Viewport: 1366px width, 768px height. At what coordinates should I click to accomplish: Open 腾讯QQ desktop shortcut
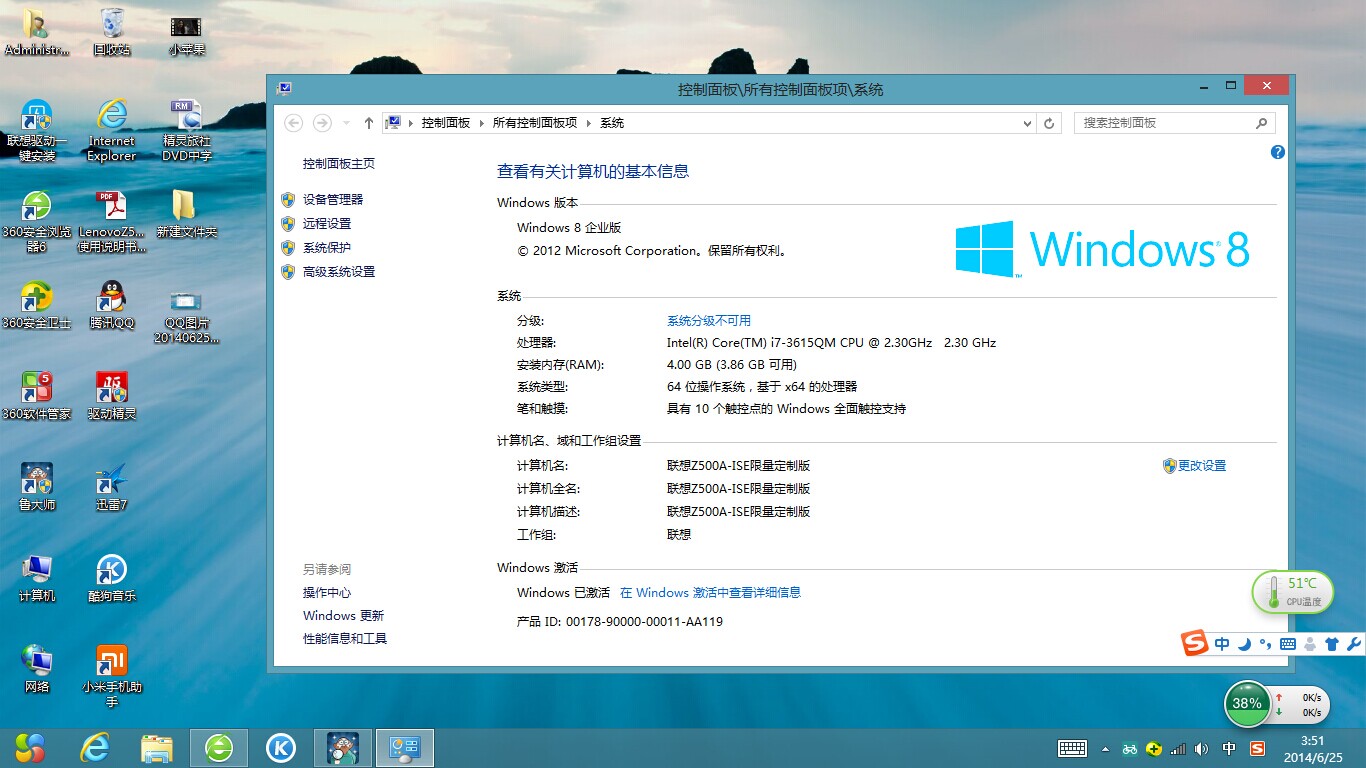tap(112, 305)
